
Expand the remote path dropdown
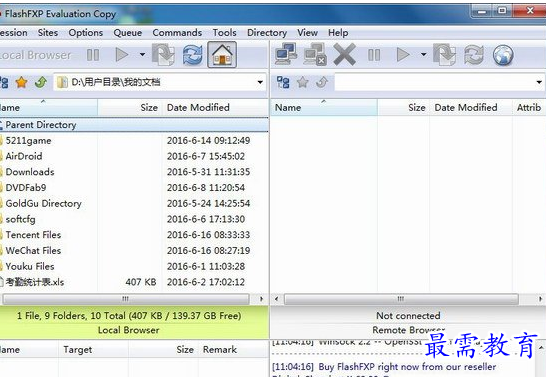click(539, 83)
